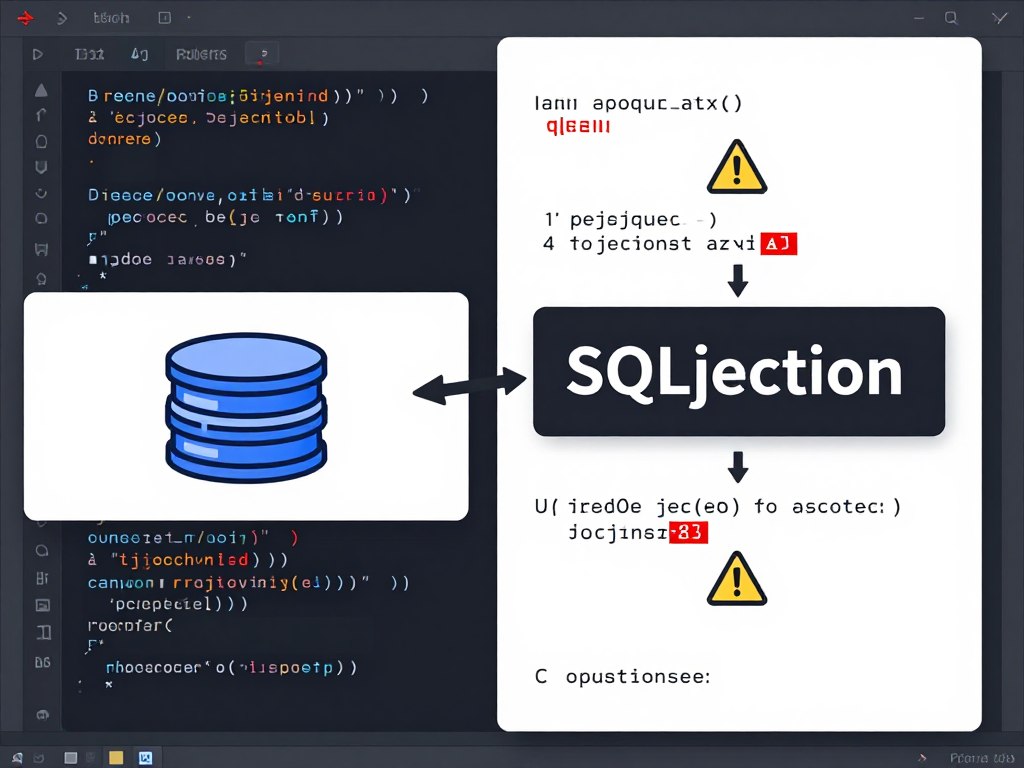Click the chevron icon beside the red logo
1024x768 pixels.
62,18
